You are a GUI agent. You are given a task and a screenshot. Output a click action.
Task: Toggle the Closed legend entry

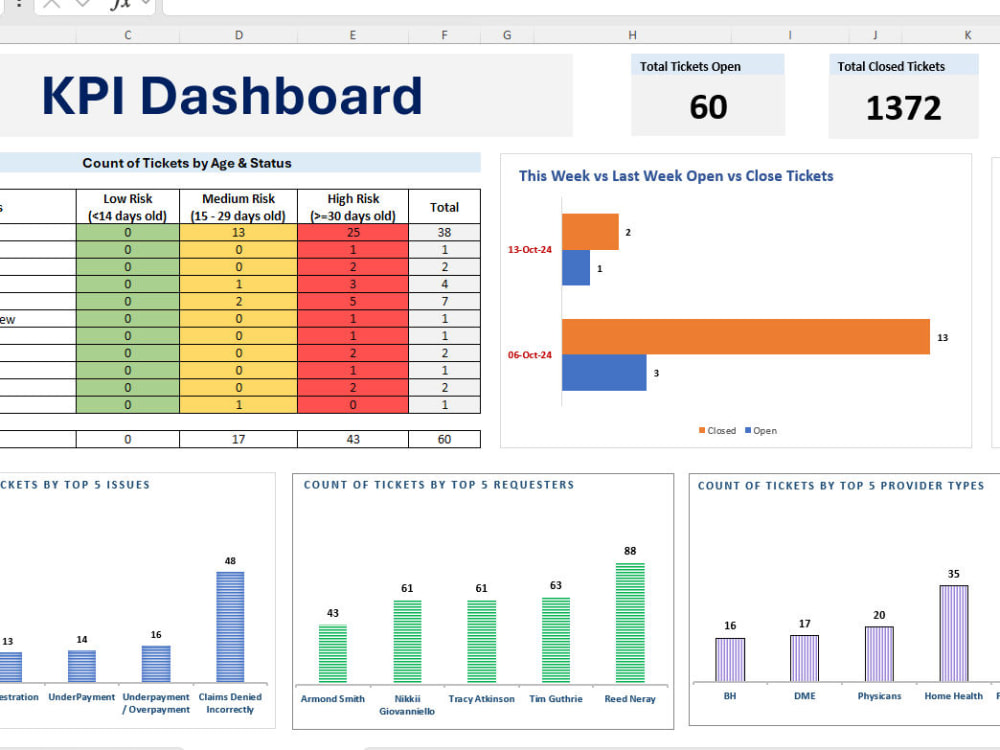[x=720, y=430]
